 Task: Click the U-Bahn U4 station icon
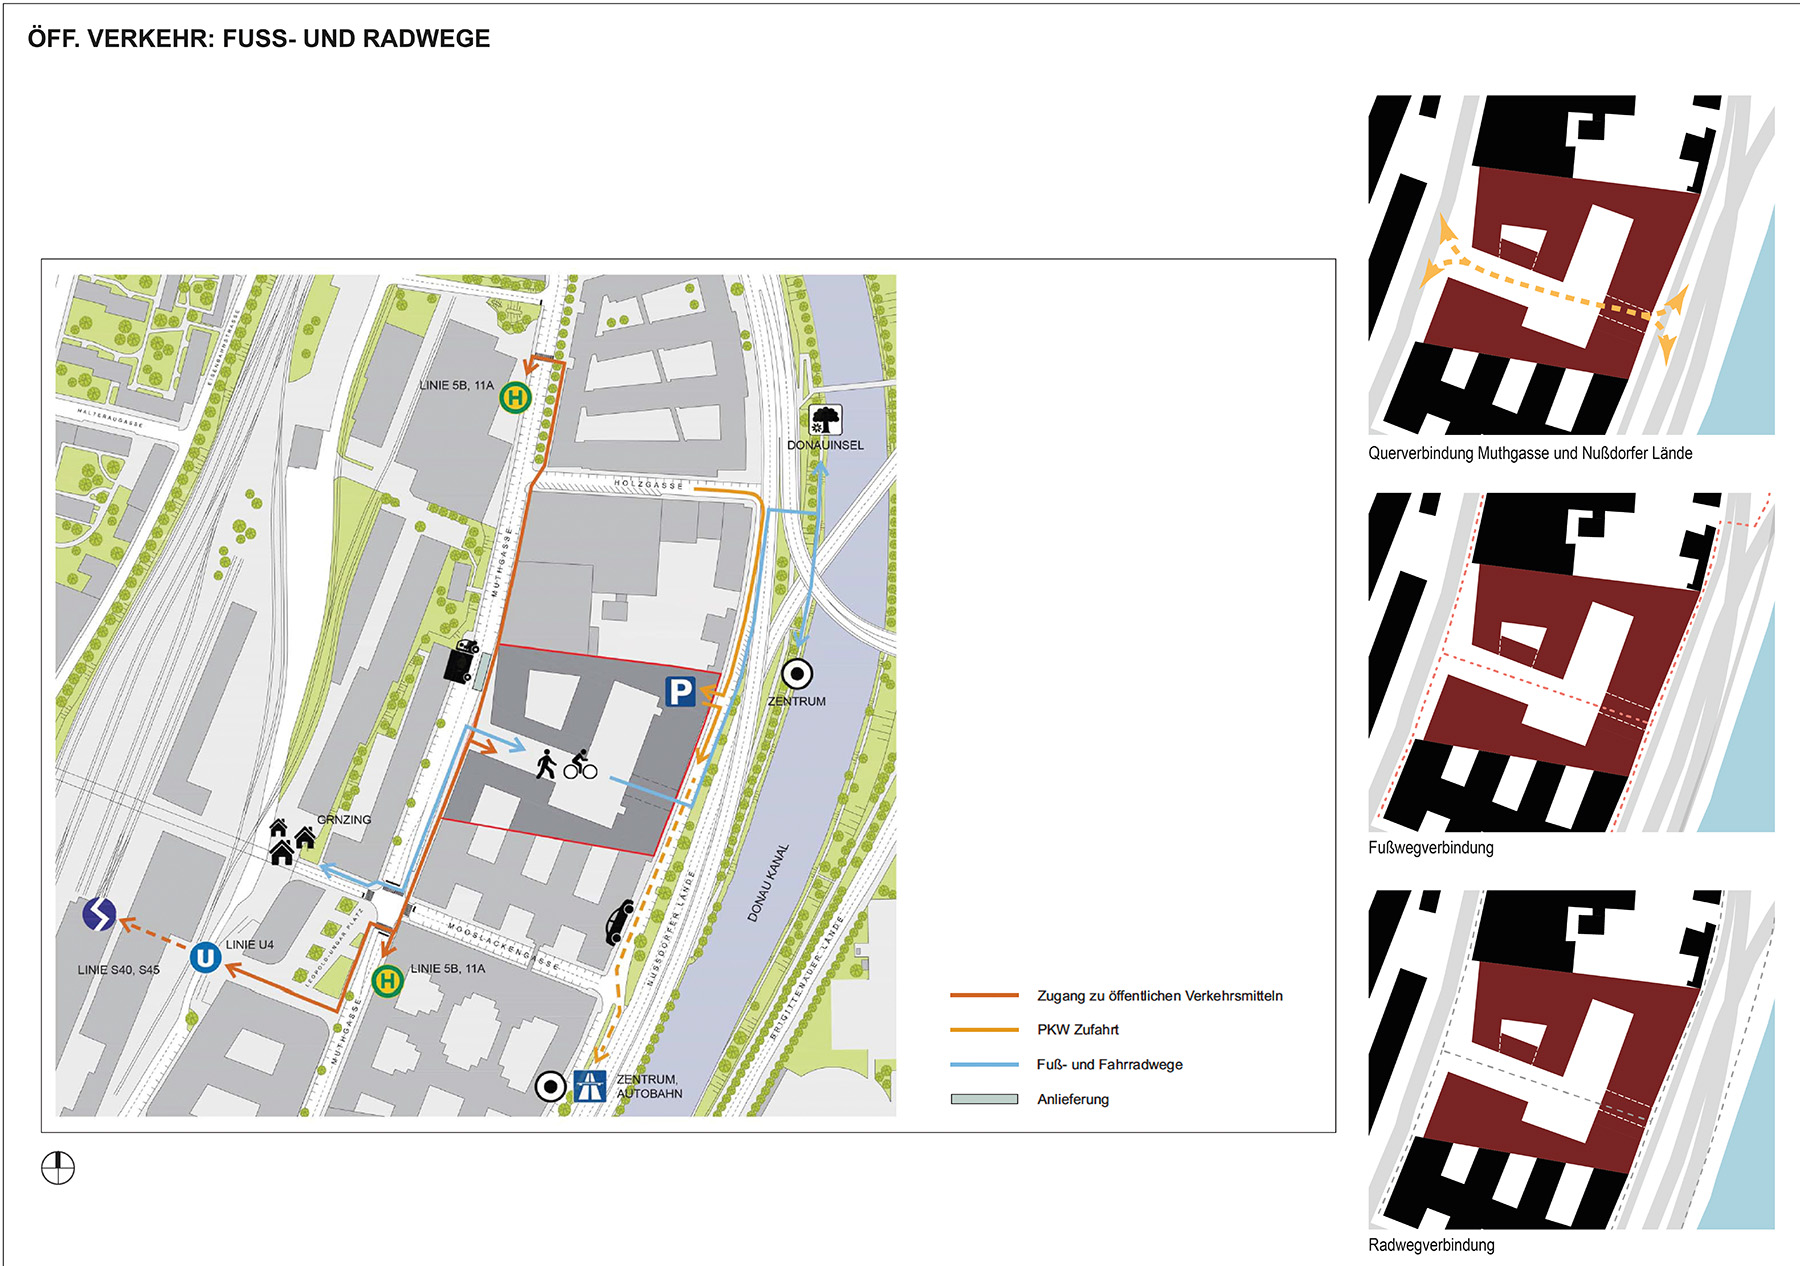(205, 957)
